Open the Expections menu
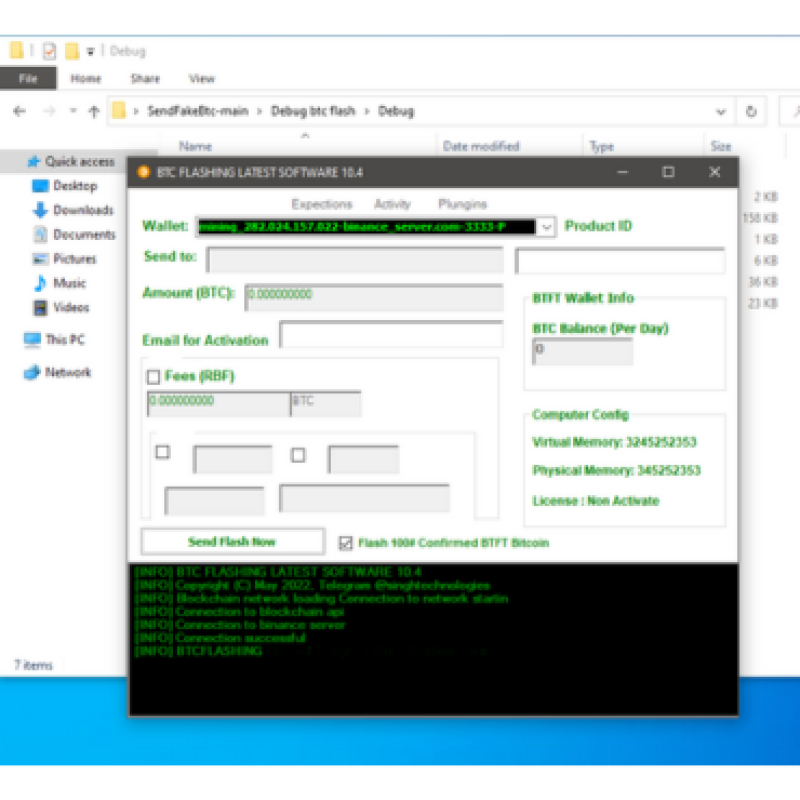Image resolution: width=800 pixels, height=800 pixels. 322,205
